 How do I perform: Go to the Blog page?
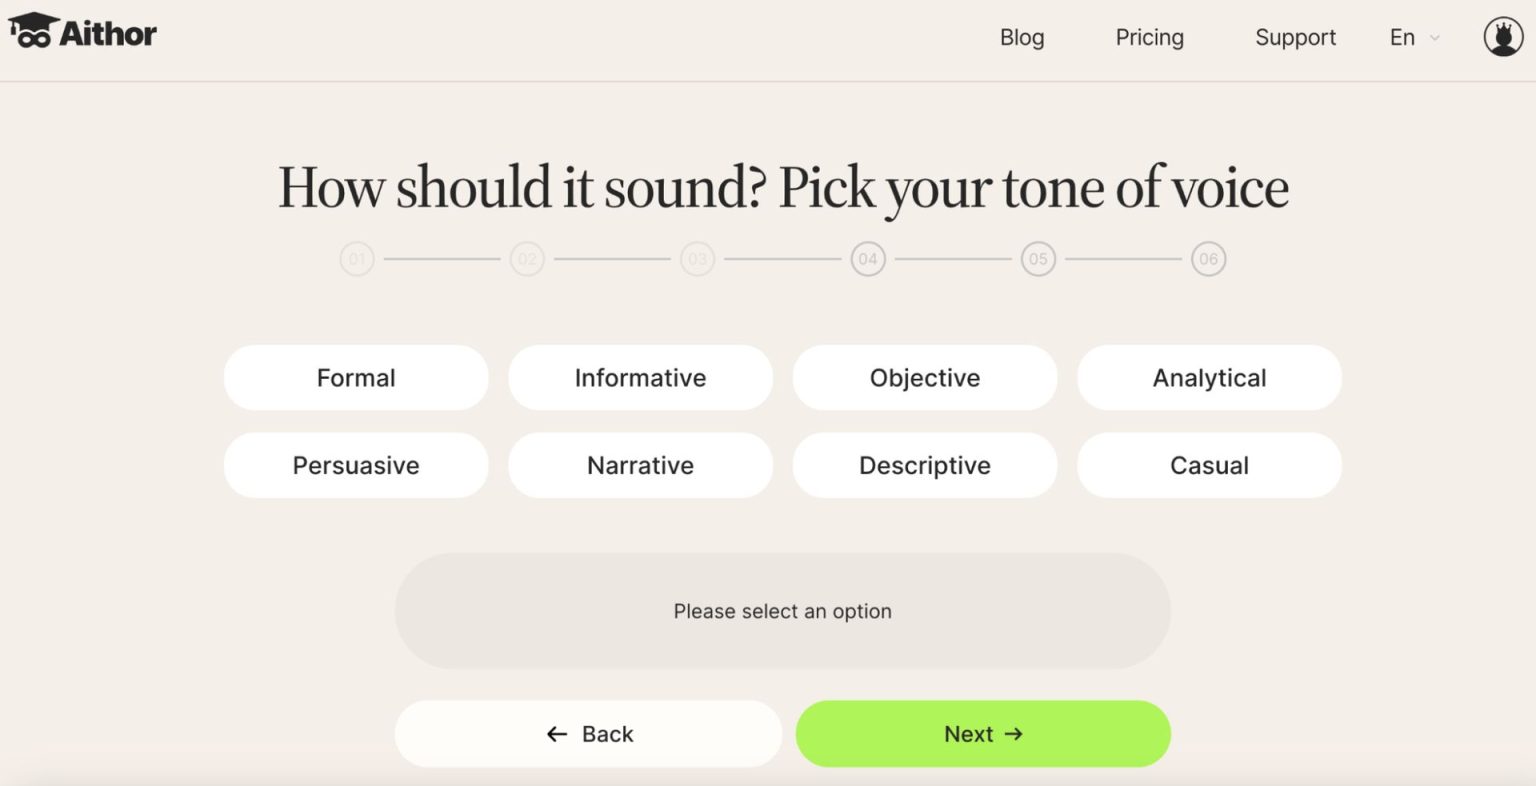point(1022,38)
